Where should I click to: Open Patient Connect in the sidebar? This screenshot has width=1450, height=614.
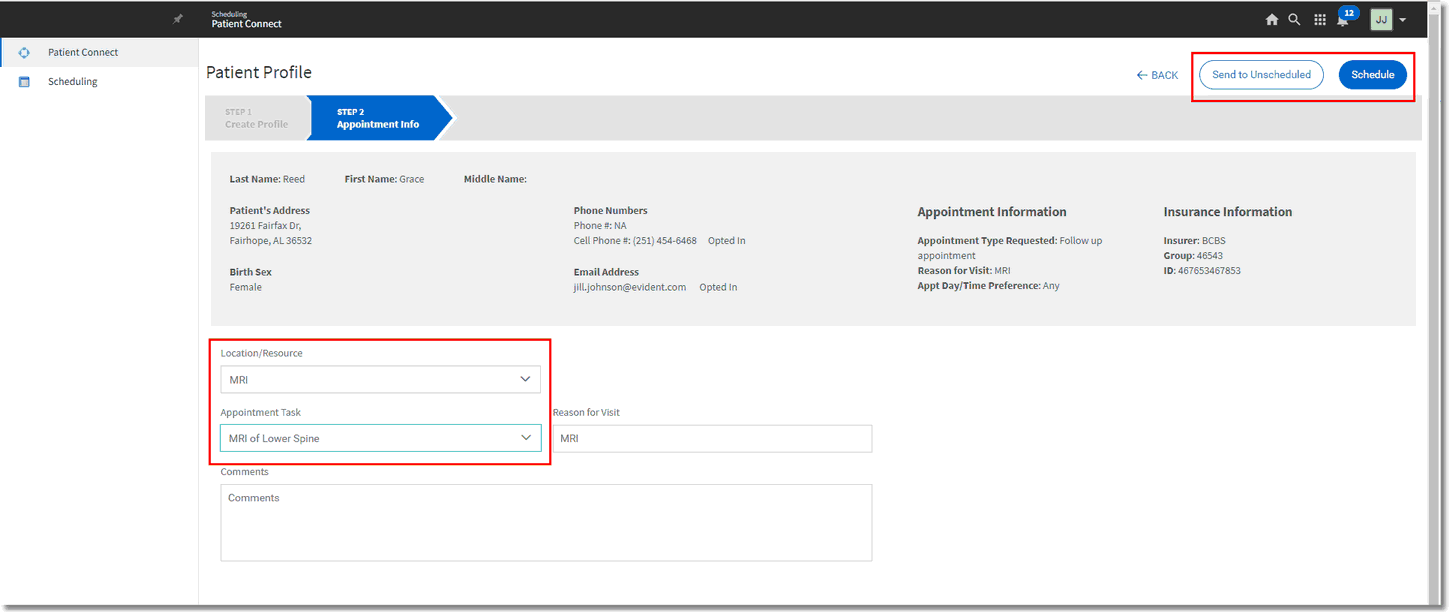click(83, 52)
